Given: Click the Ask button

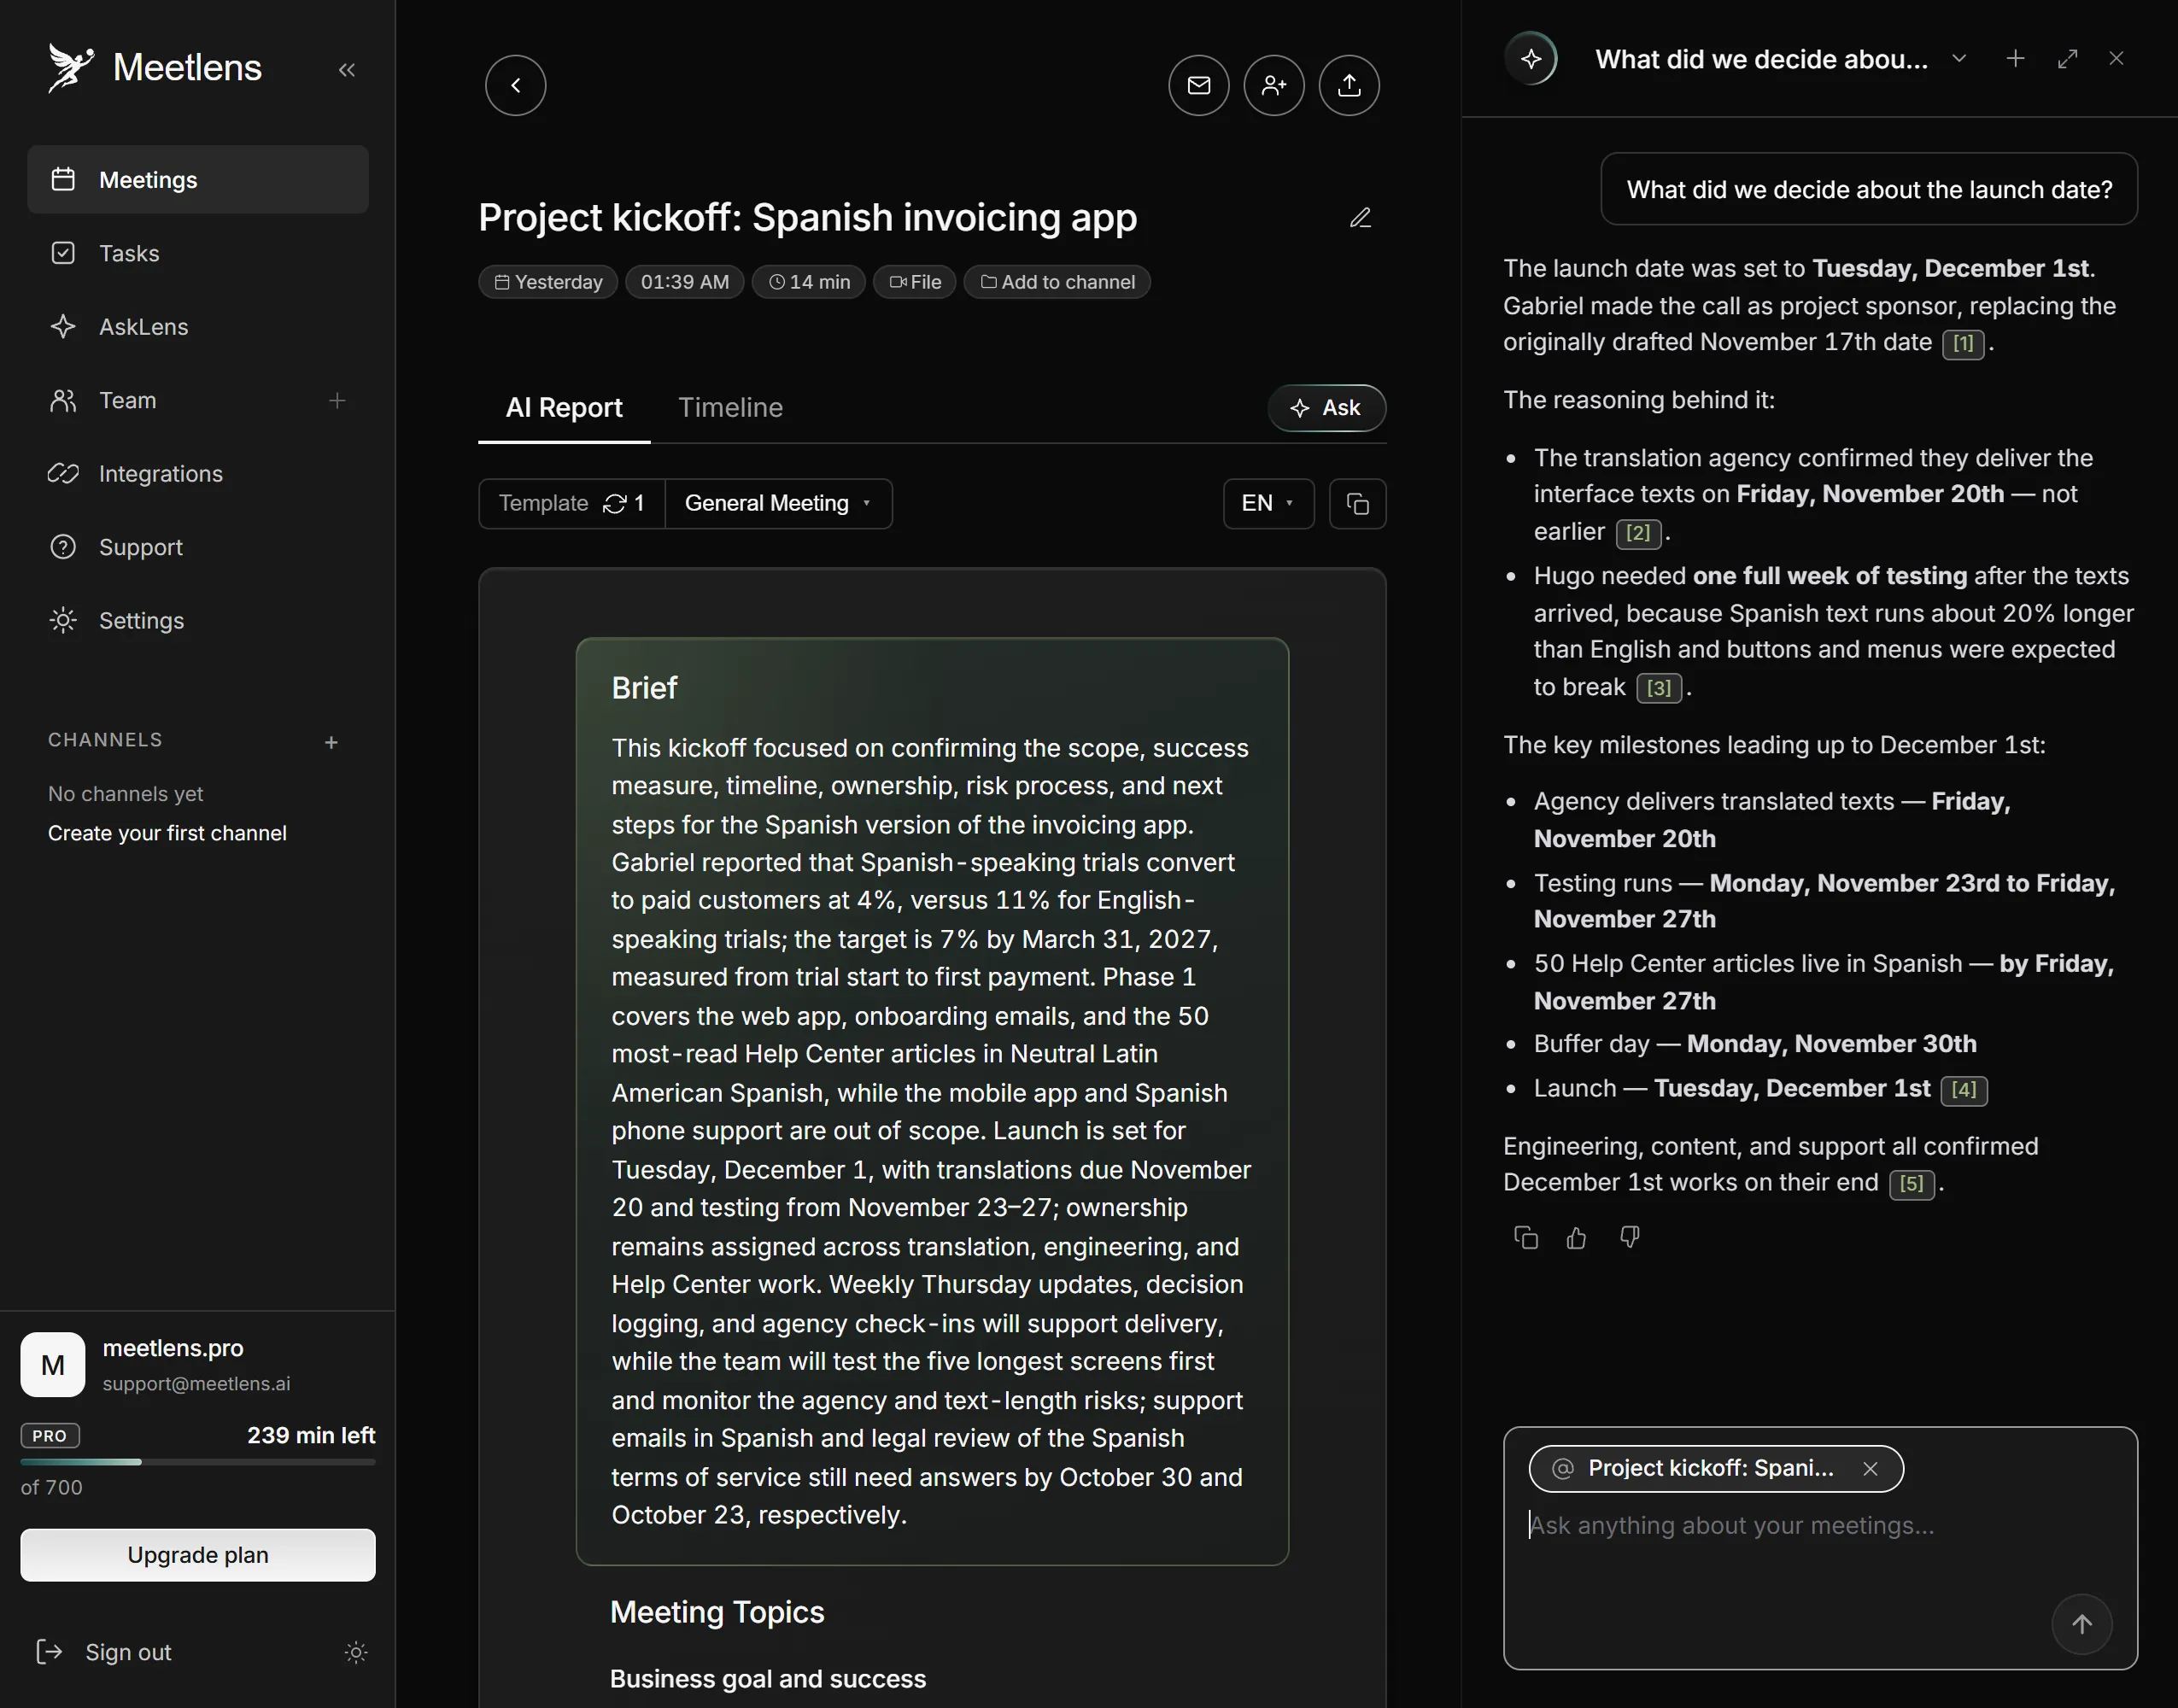Looking at the screenshot, I should pyautogui.click(x=1326, y=408).
